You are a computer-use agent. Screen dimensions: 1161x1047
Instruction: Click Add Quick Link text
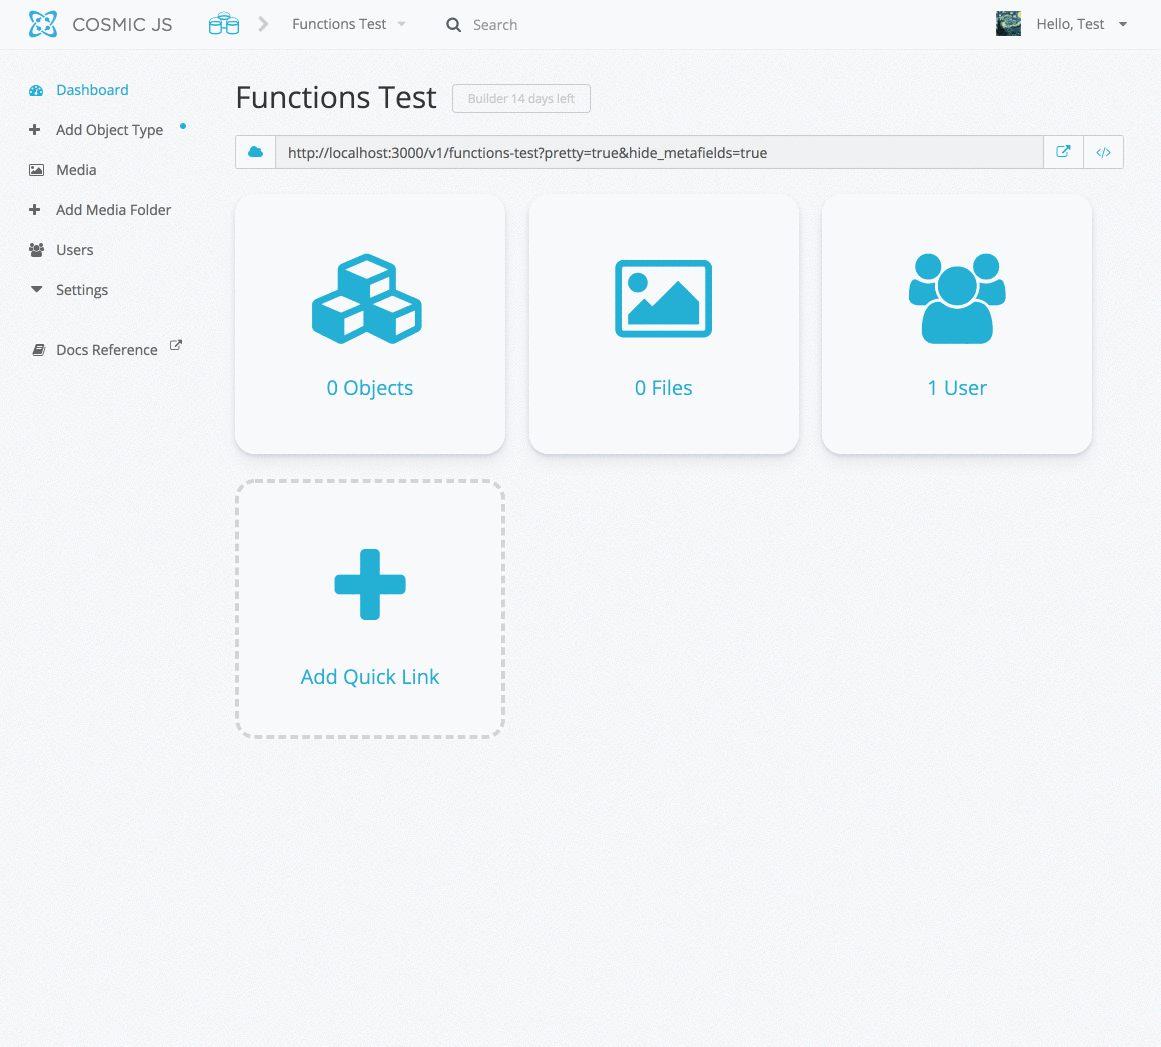369,677
